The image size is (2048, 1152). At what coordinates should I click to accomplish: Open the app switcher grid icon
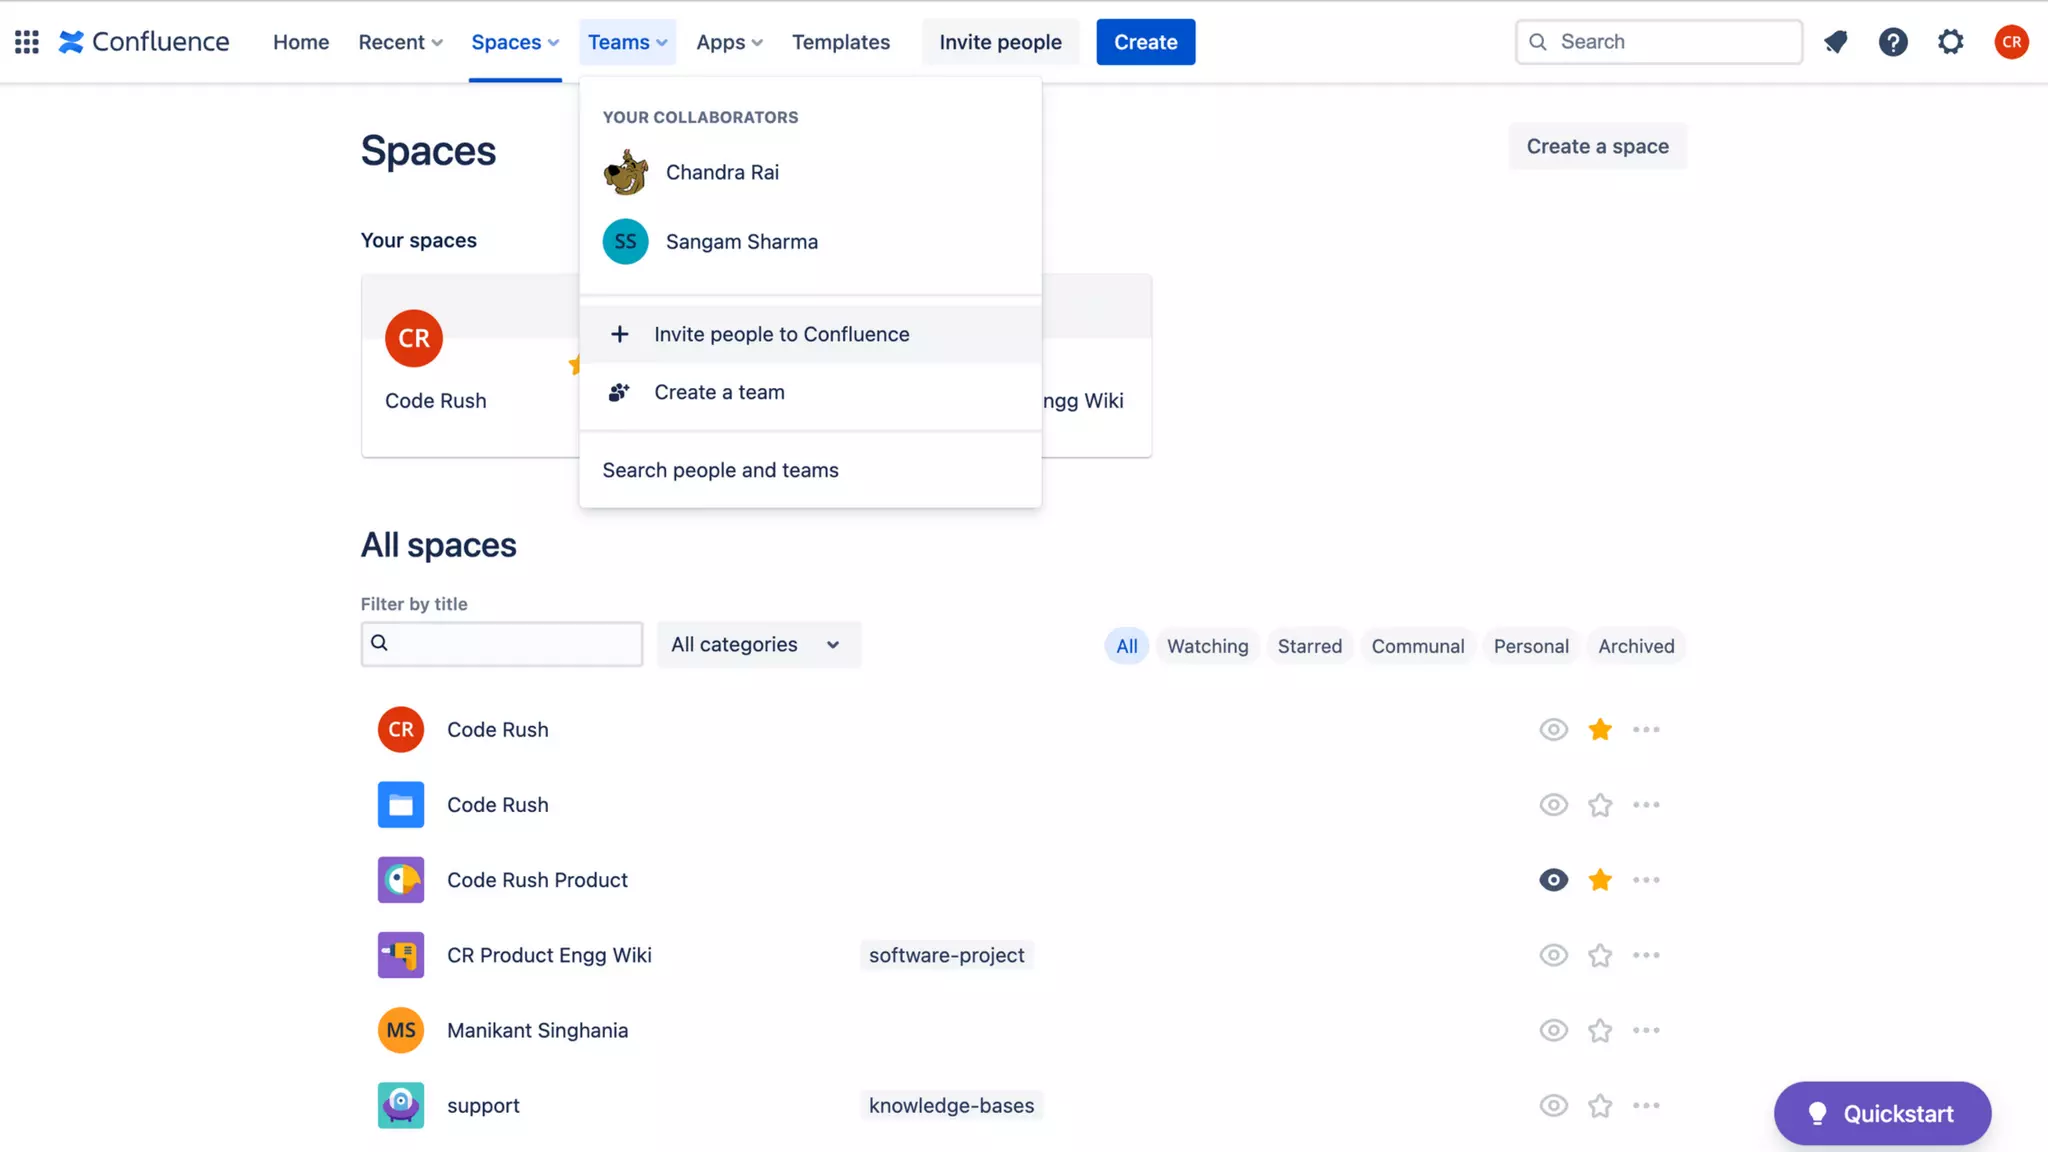tap(27, 42)
